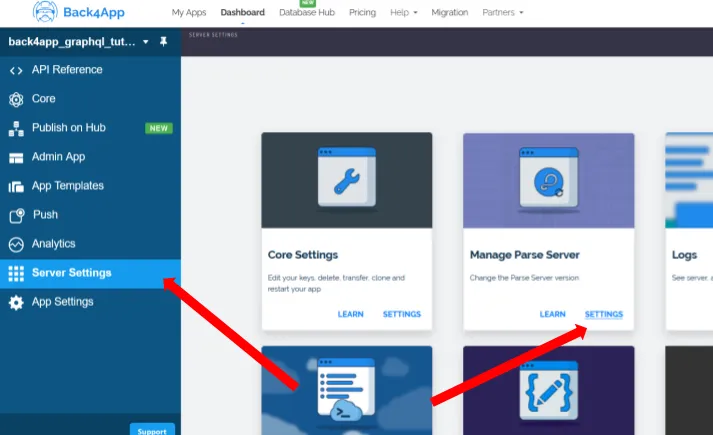This screenshot has width=713, height=435.
Task: Click the API Reference code brackets icon
Action: click(16, 70)
